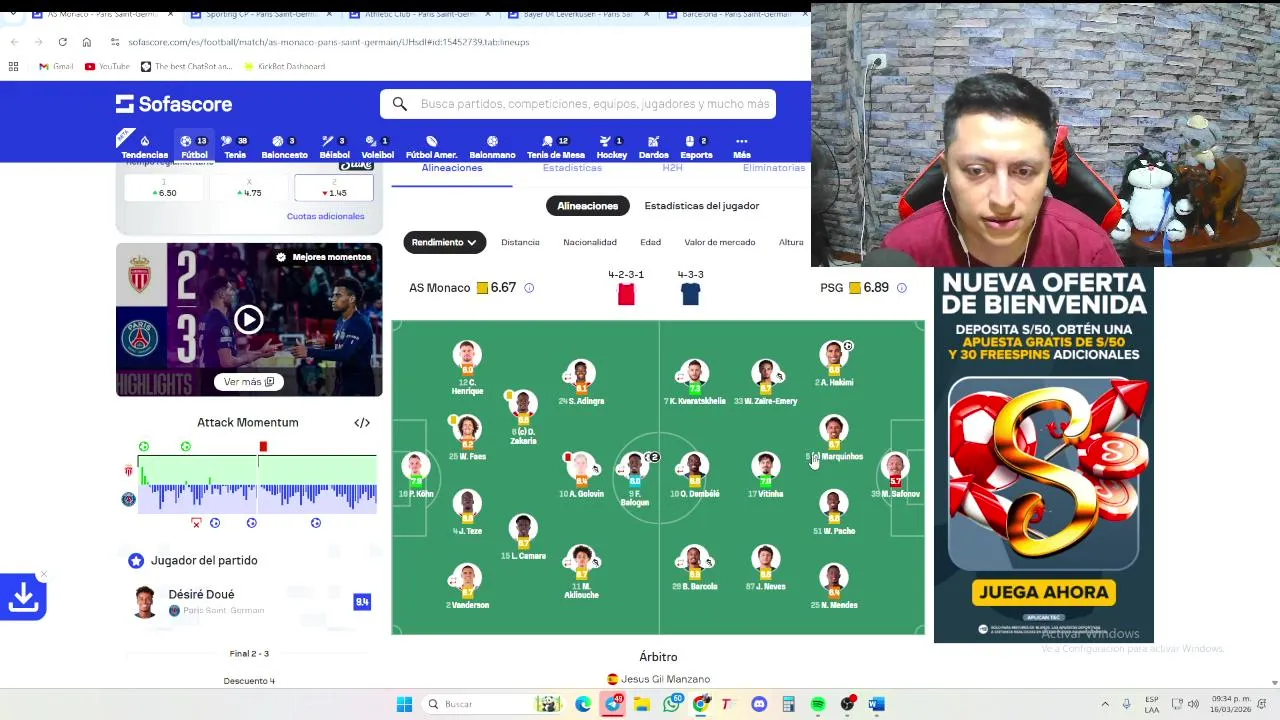Click O. Dembélé on the pitch
This screenshot has width=1280, height=720.
coord(694,476)
